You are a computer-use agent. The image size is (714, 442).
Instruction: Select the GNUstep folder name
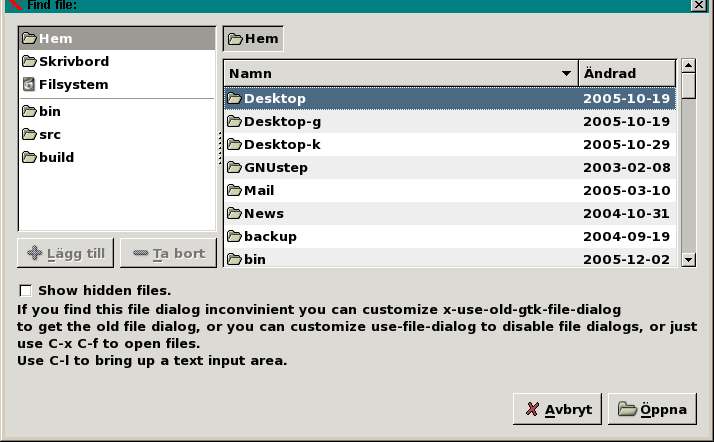click(x=276, y=168)
